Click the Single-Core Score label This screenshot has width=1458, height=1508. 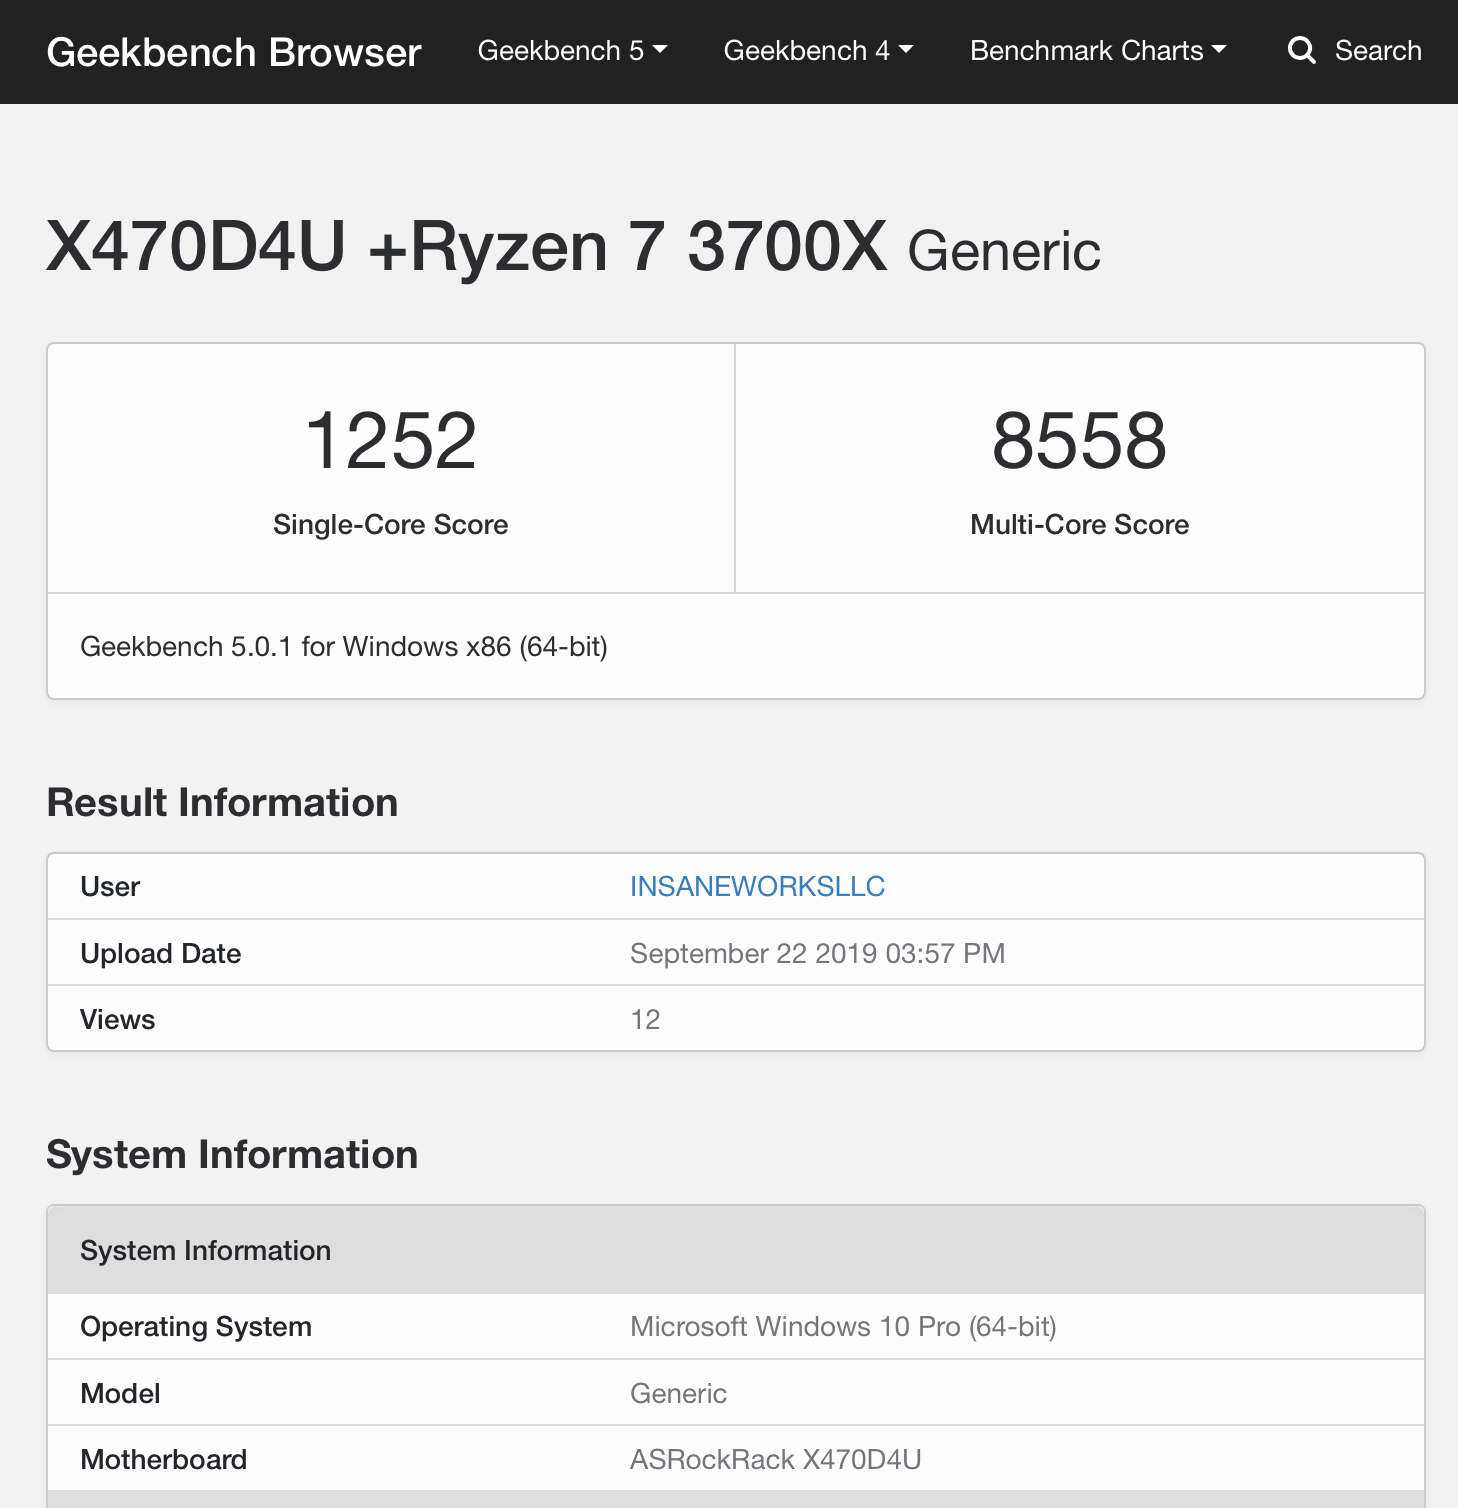coord(391,524)
